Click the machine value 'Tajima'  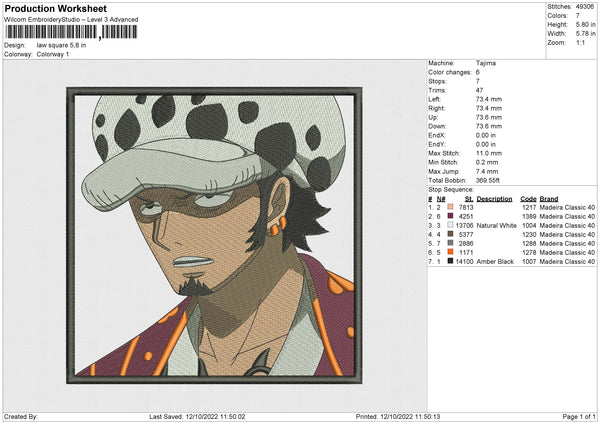tap(486, 63)
